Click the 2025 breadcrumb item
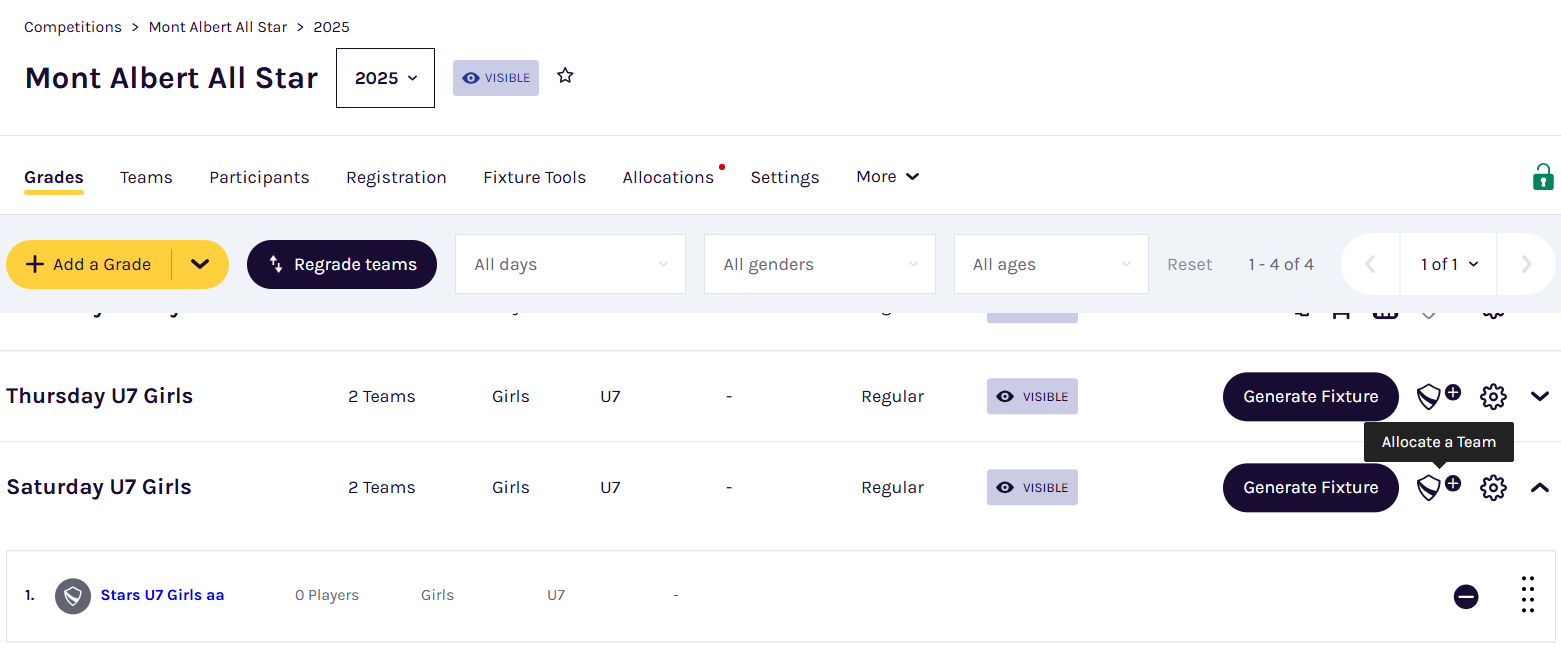Screen dimensions: 1561x650 [332, 27]
